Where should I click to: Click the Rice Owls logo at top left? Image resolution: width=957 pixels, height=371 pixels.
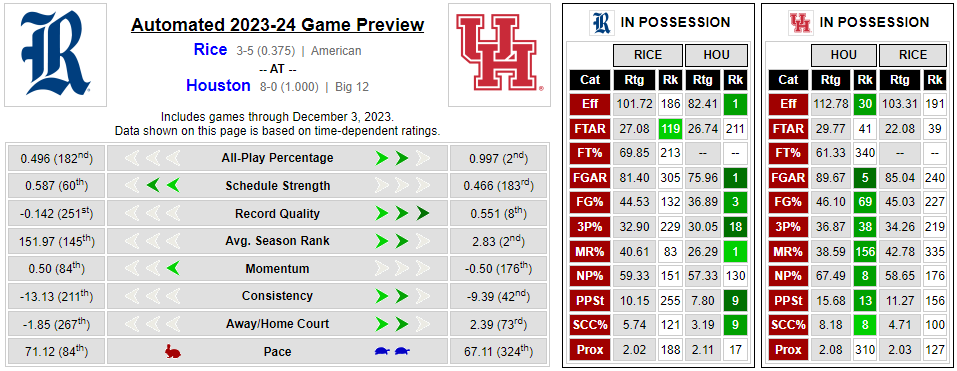pos(56,54)
